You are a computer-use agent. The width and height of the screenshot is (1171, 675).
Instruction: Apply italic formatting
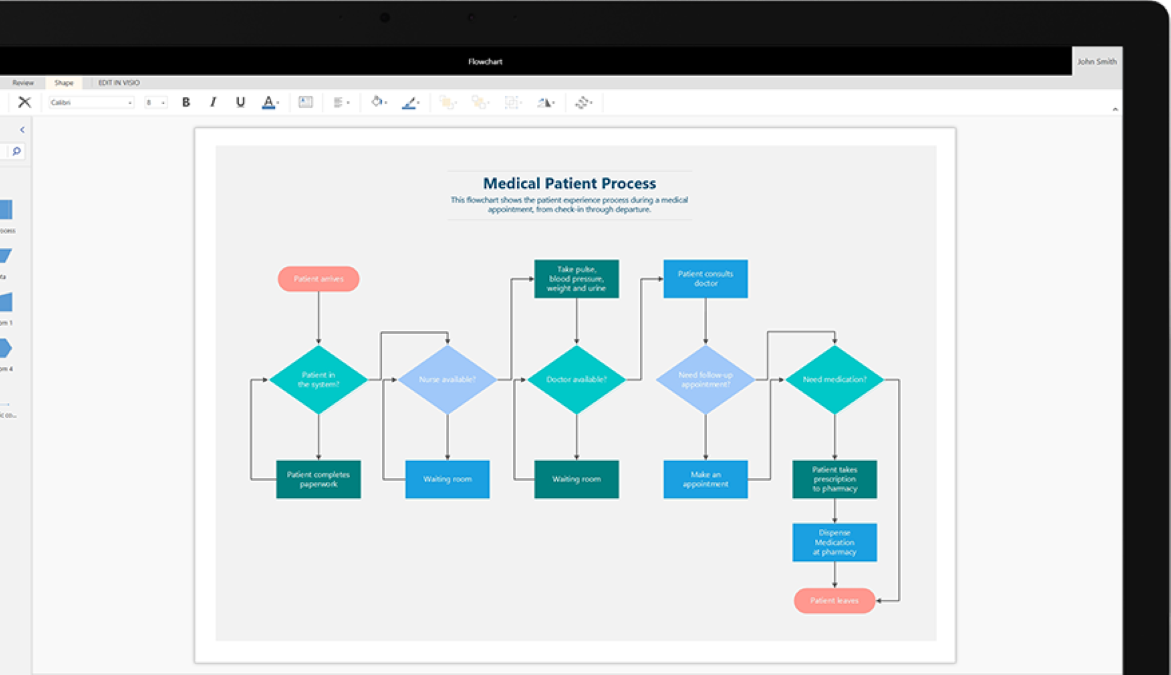213,102
